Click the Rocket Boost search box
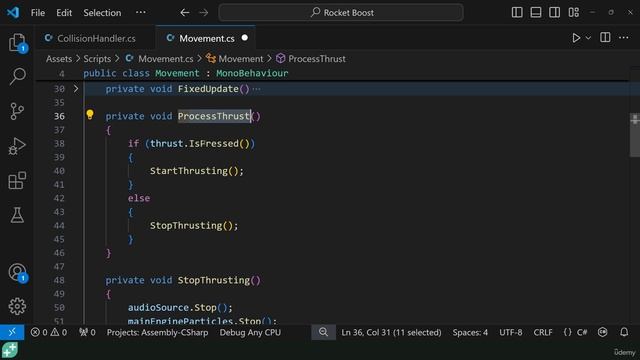This screenshot has width=640, height=360. click(x=341, y=13)
